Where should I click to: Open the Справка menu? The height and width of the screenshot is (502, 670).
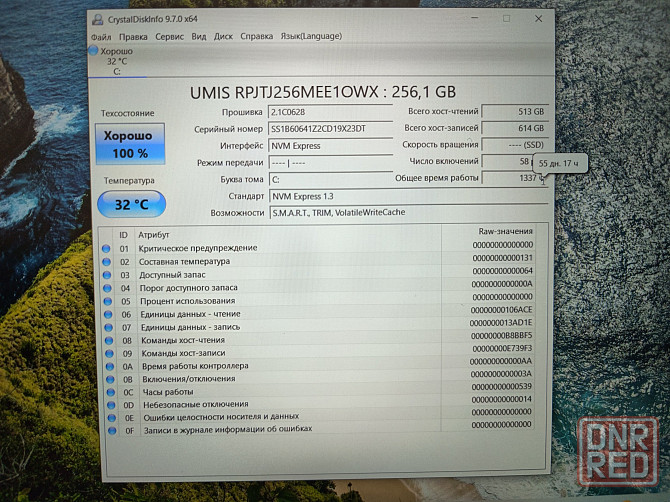coord(256,36)
